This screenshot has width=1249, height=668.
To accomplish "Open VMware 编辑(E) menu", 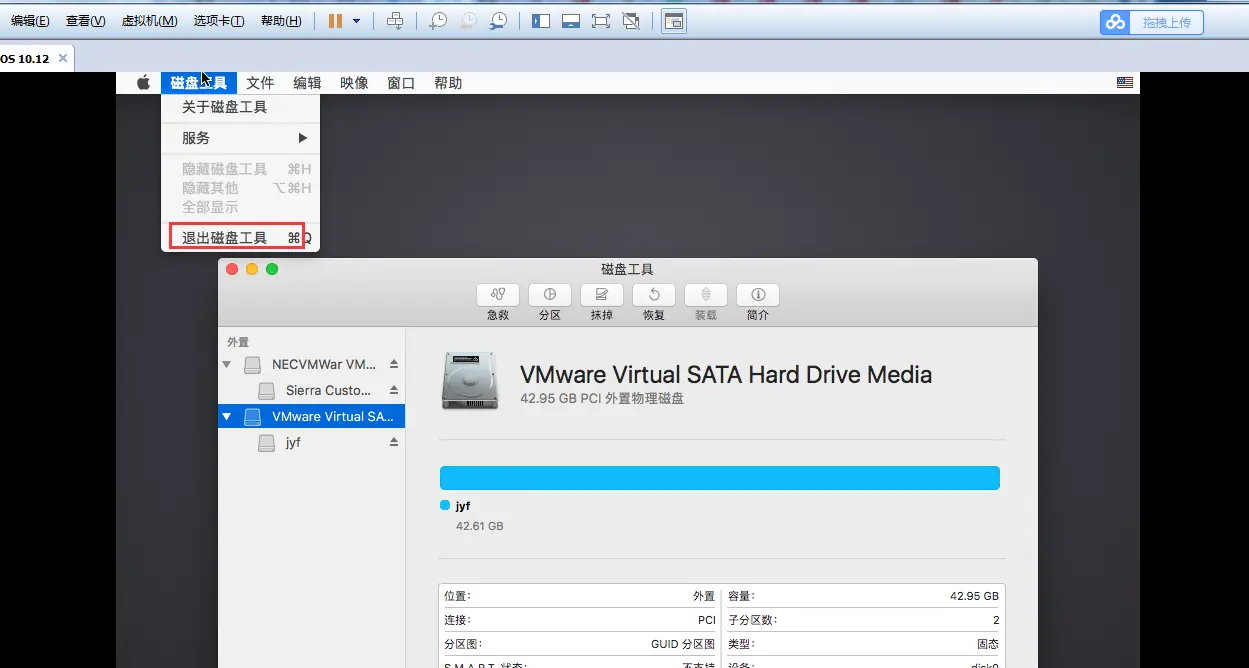I will 30,21.
